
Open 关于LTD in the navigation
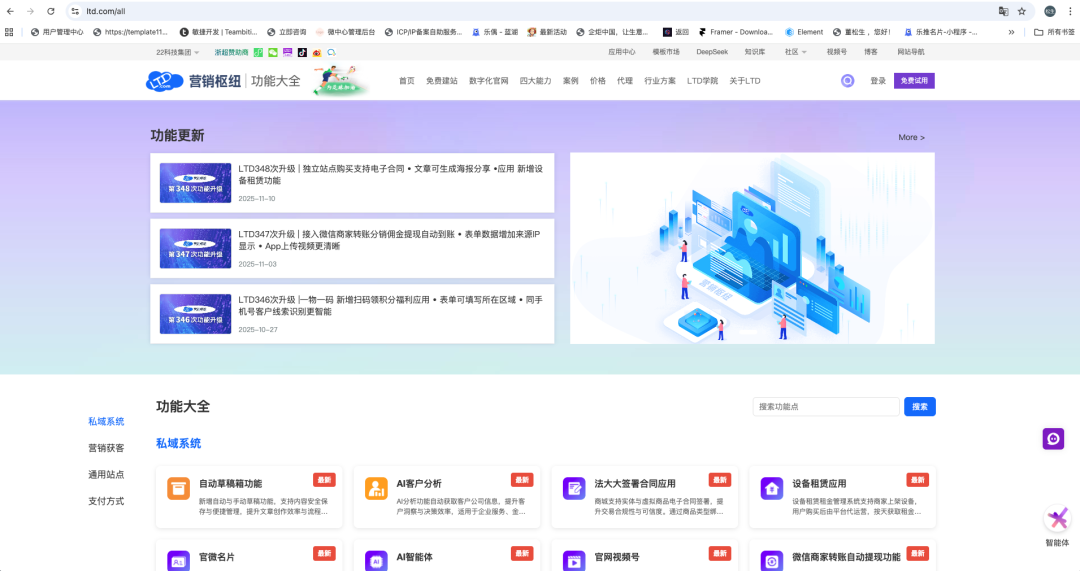coord(745,81)
